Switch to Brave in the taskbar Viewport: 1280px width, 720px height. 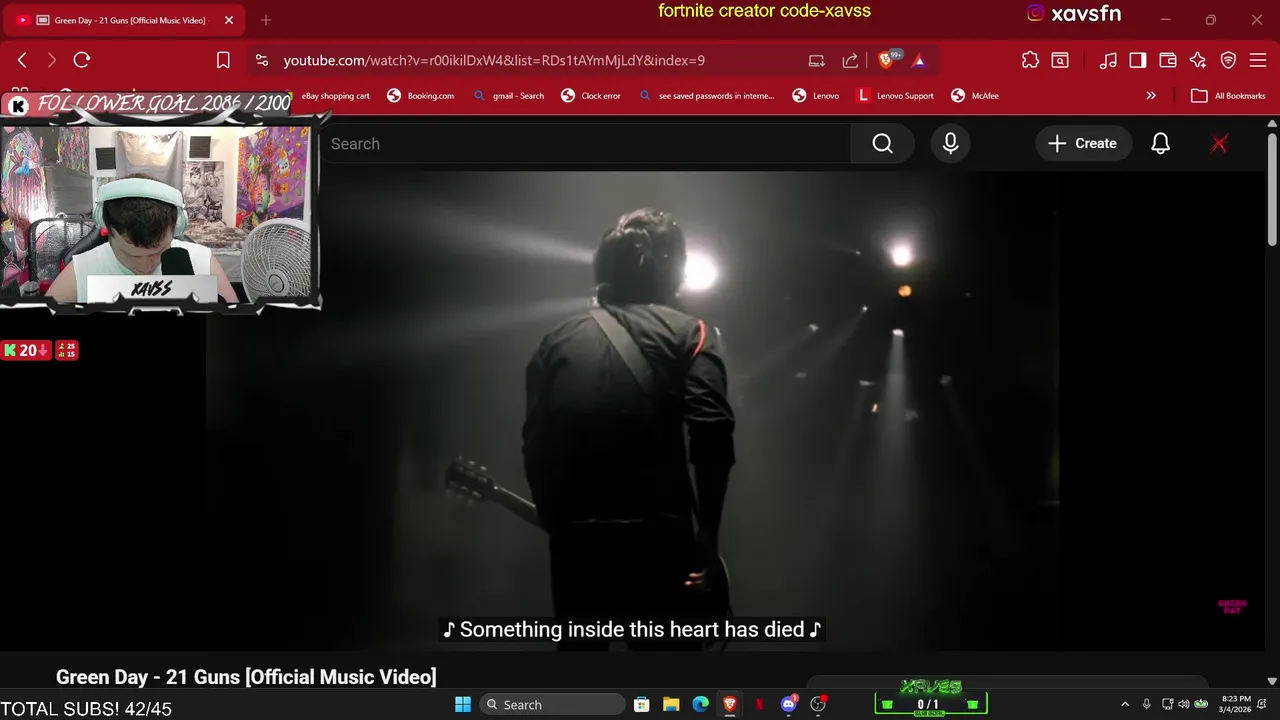click(x=730, y=704)
